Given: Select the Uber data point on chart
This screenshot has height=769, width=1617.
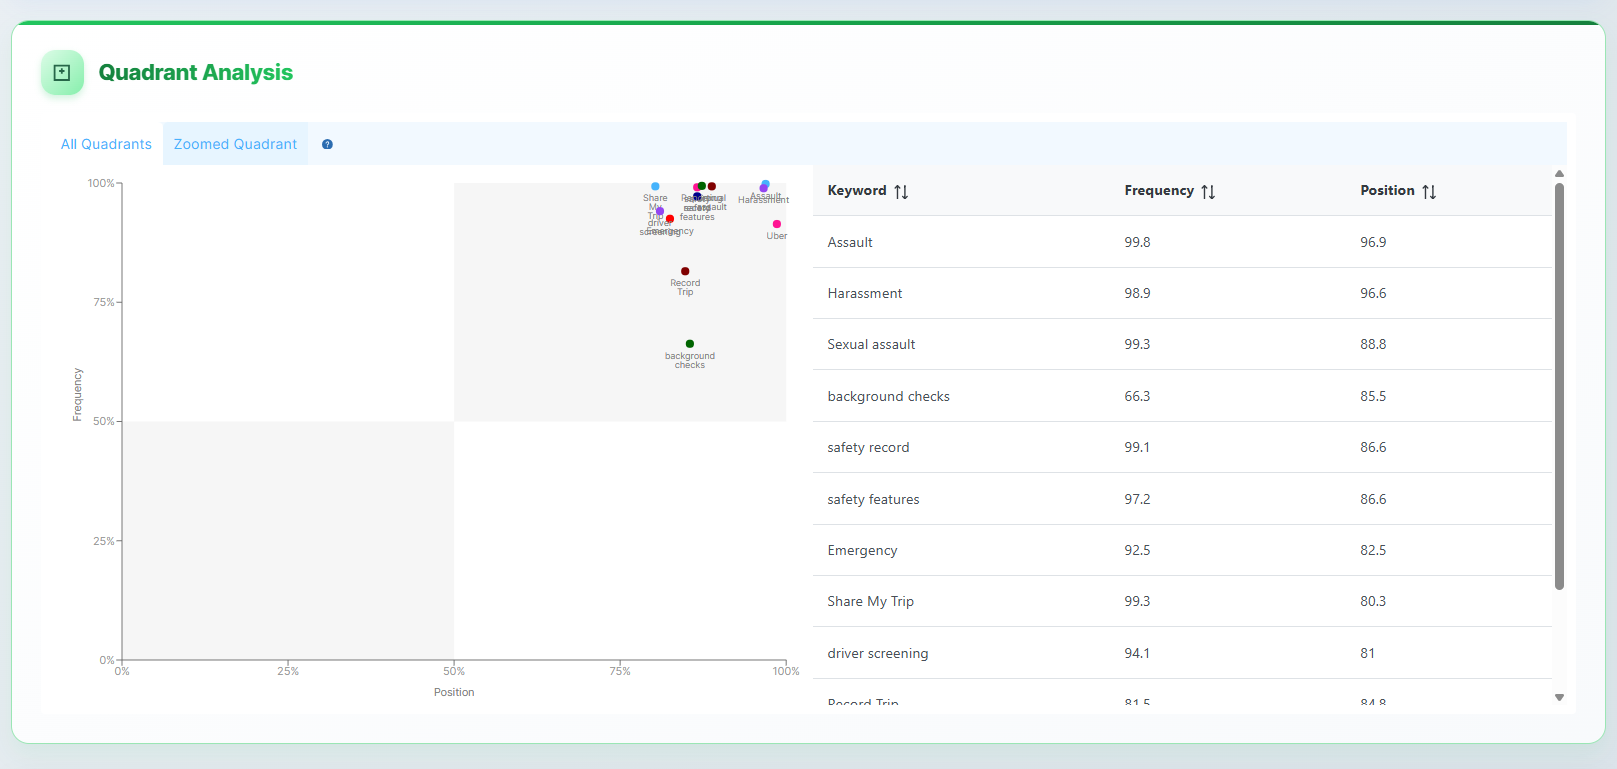Looking at the screenshot, I should point(777,224).
